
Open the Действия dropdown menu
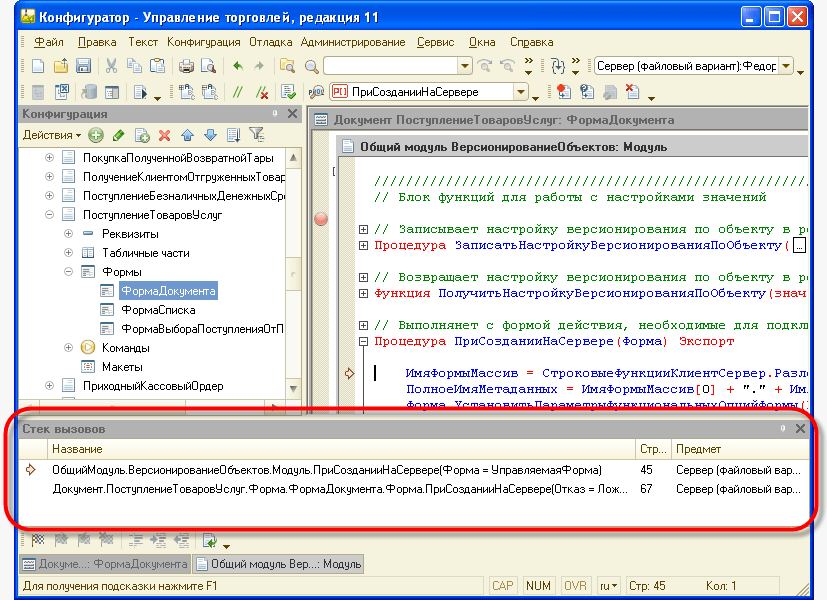pyautogui.click(x=52, y=136)
